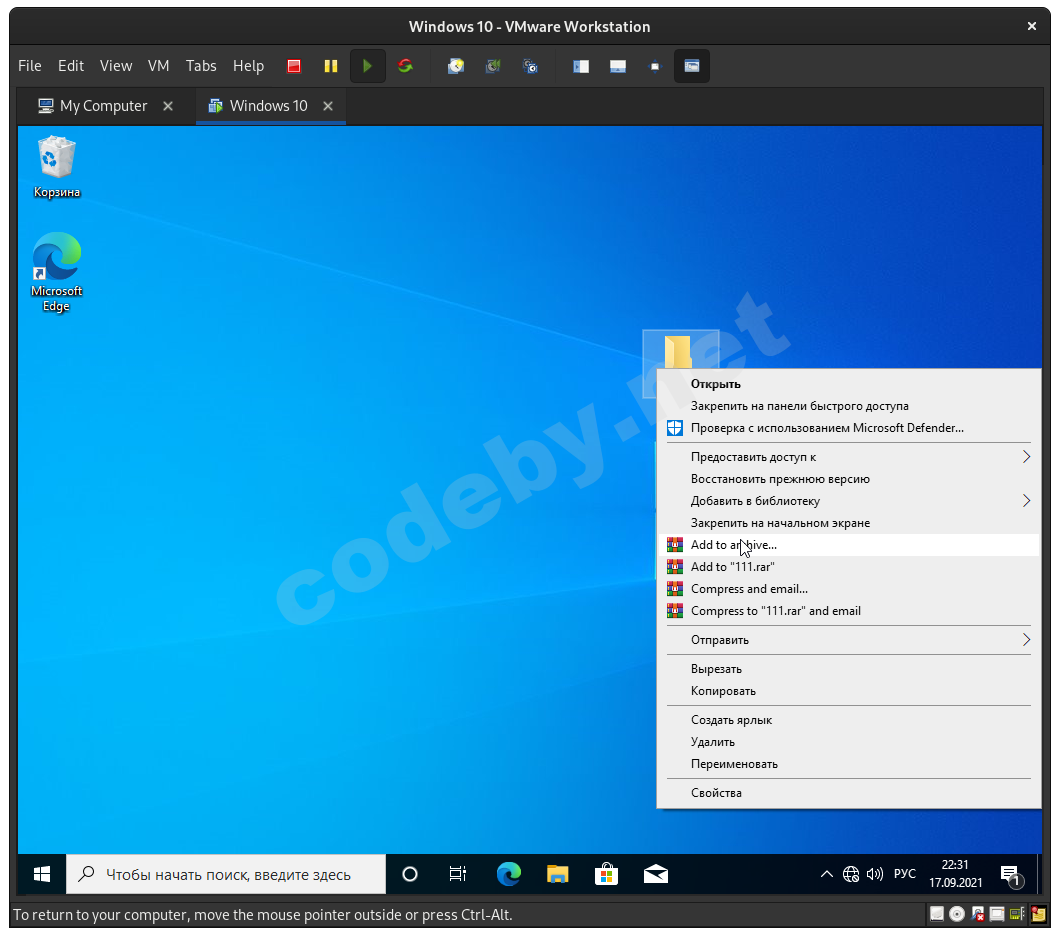Click the CD/DVD drive status icon

coord(957,915)
